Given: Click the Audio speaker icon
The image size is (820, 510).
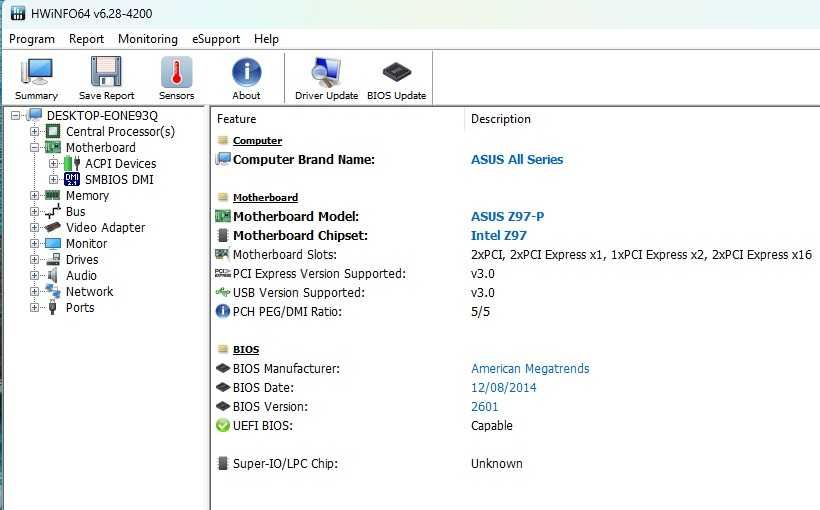Looking at the screenshot, I should [52, 275].
